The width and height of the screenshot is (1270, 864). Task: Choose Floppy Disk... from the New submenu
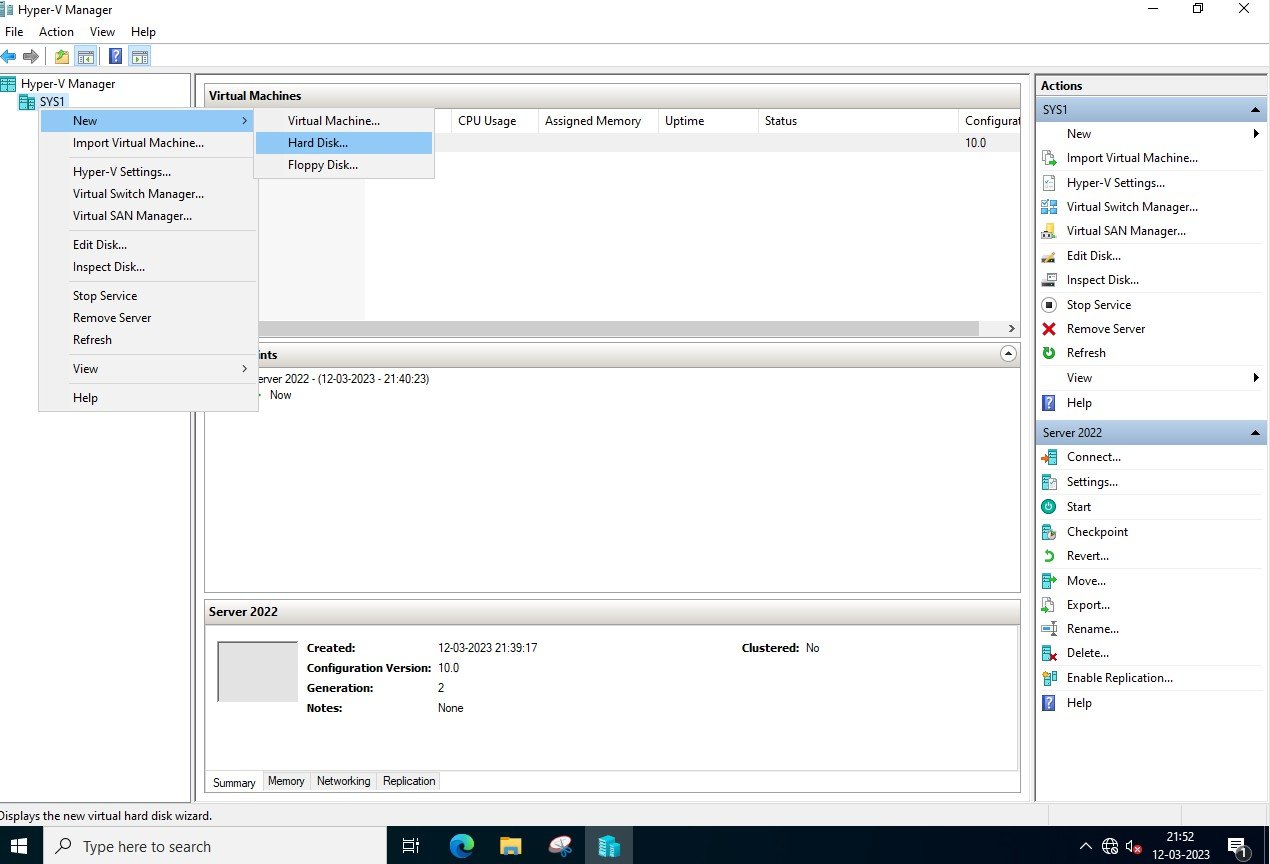click(x=344, y=165)
